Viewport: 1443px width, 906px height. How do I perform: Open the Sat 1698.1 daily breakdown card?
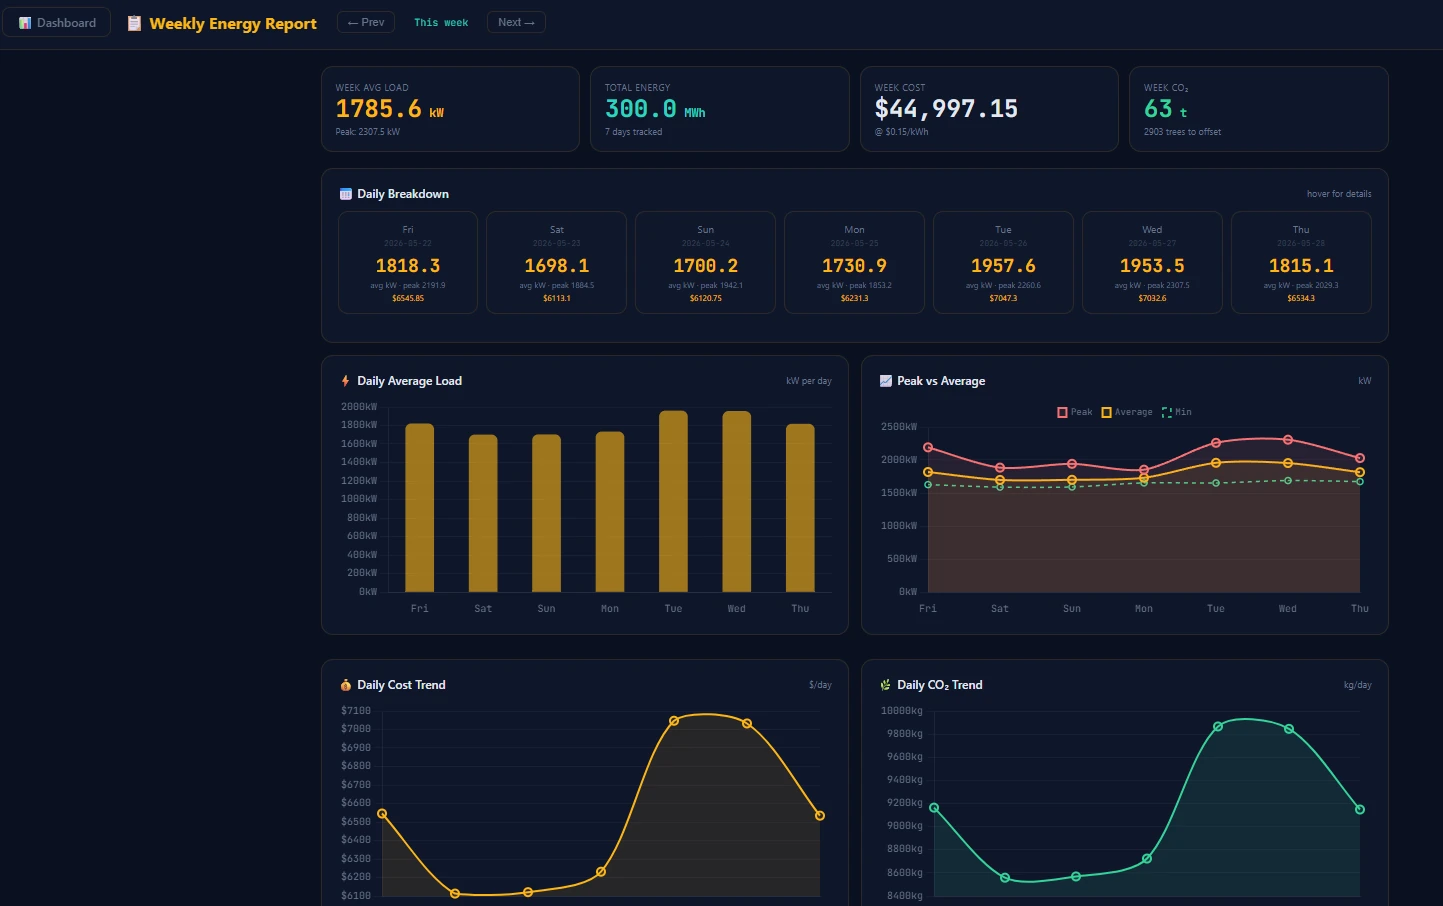557,263
